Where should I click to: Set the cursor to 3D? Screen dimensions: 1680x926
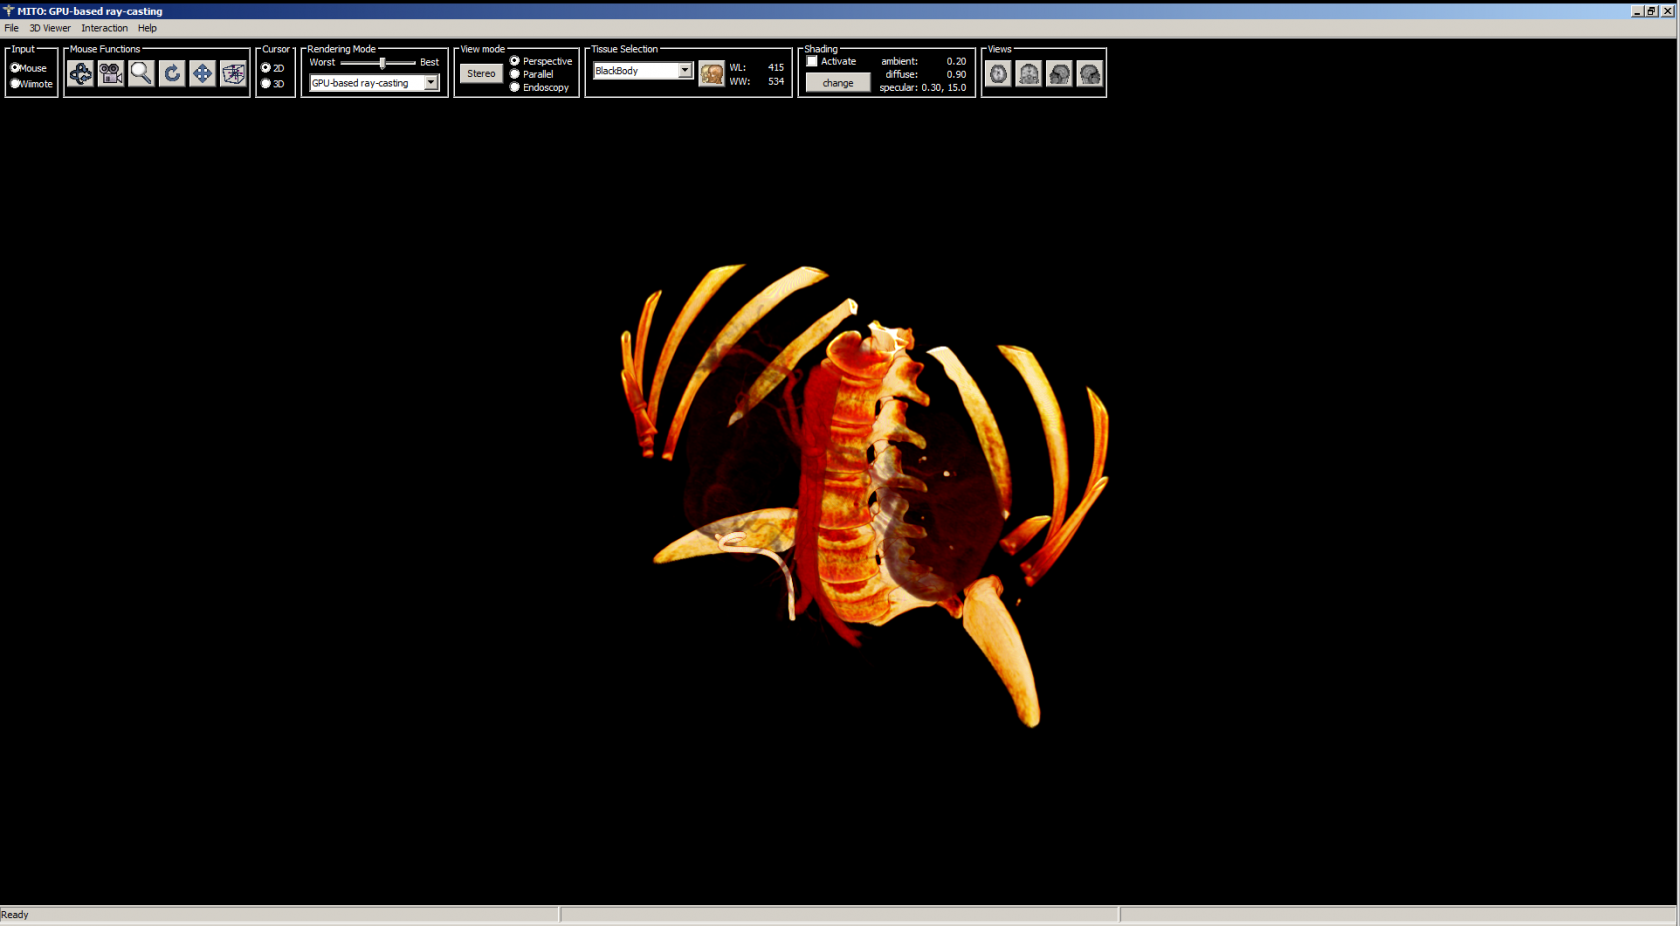click(x=266, y=84)
